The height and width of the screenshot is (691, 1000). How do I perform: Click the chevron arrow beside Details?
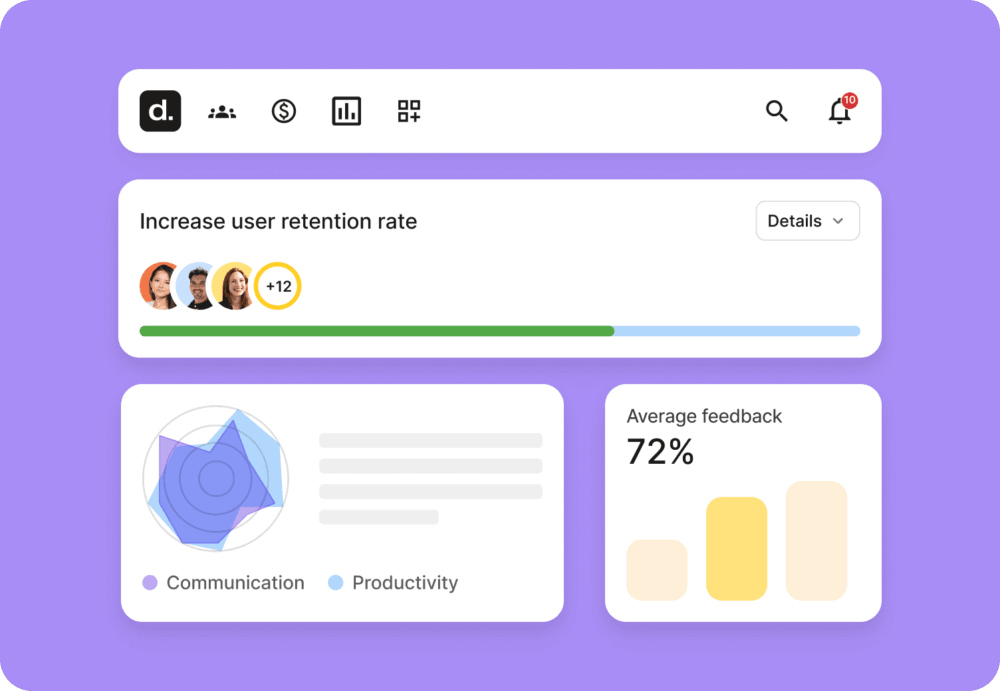click(838, 222)
